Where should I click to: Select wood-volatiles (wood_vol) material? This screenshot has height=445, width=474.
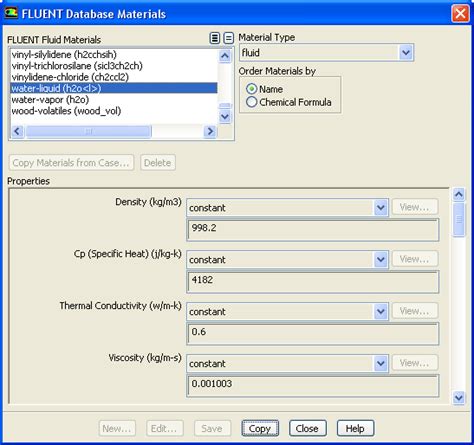tap(114, 111)
